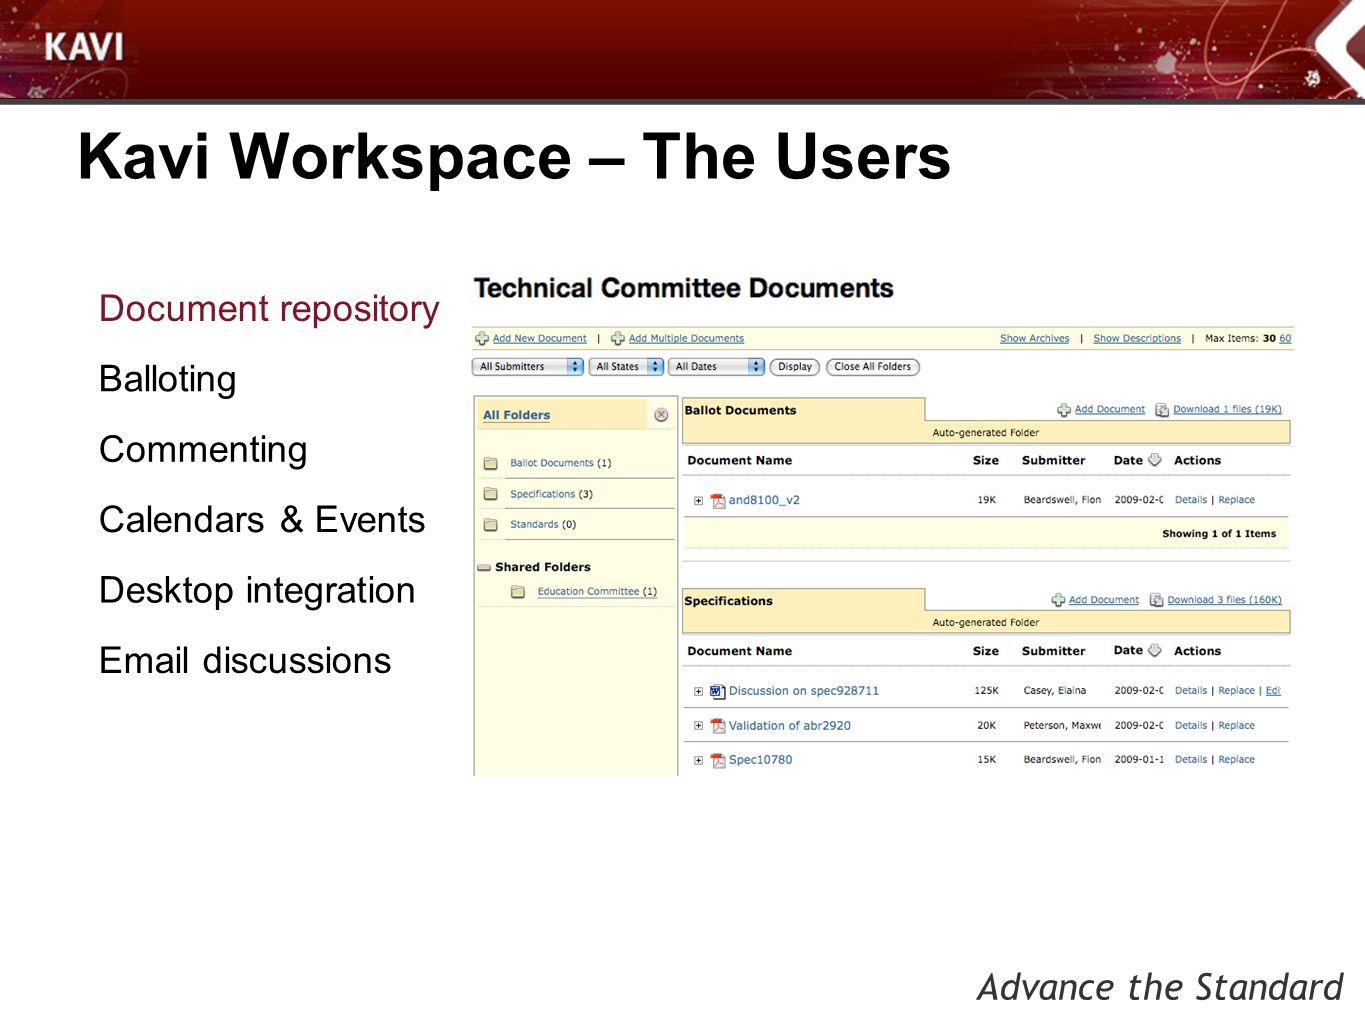Screen dimensions: 1365x1024
Task: Open the Discussion on spec928711 document
Action: tap(804, 691)
